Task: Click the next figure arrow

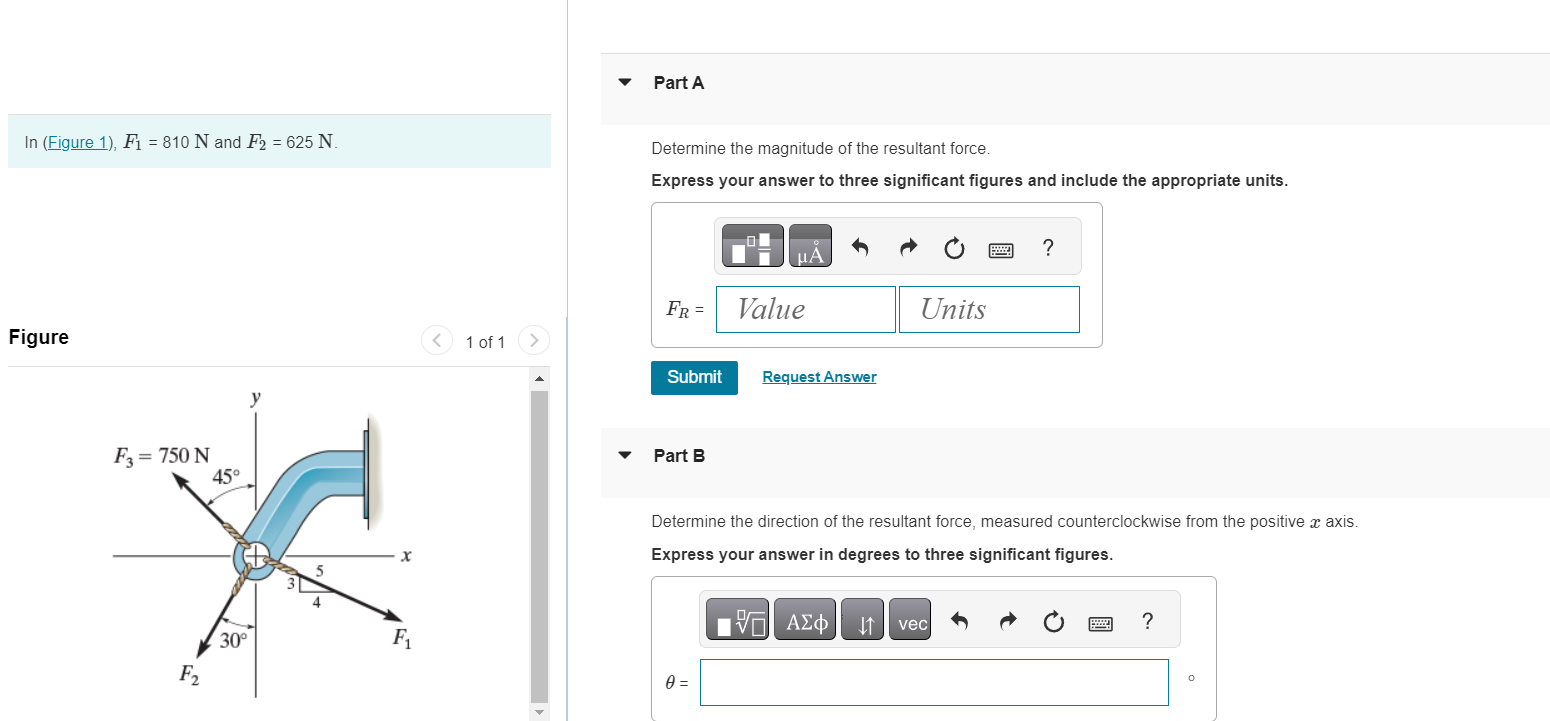Action: tap(534, 340)
